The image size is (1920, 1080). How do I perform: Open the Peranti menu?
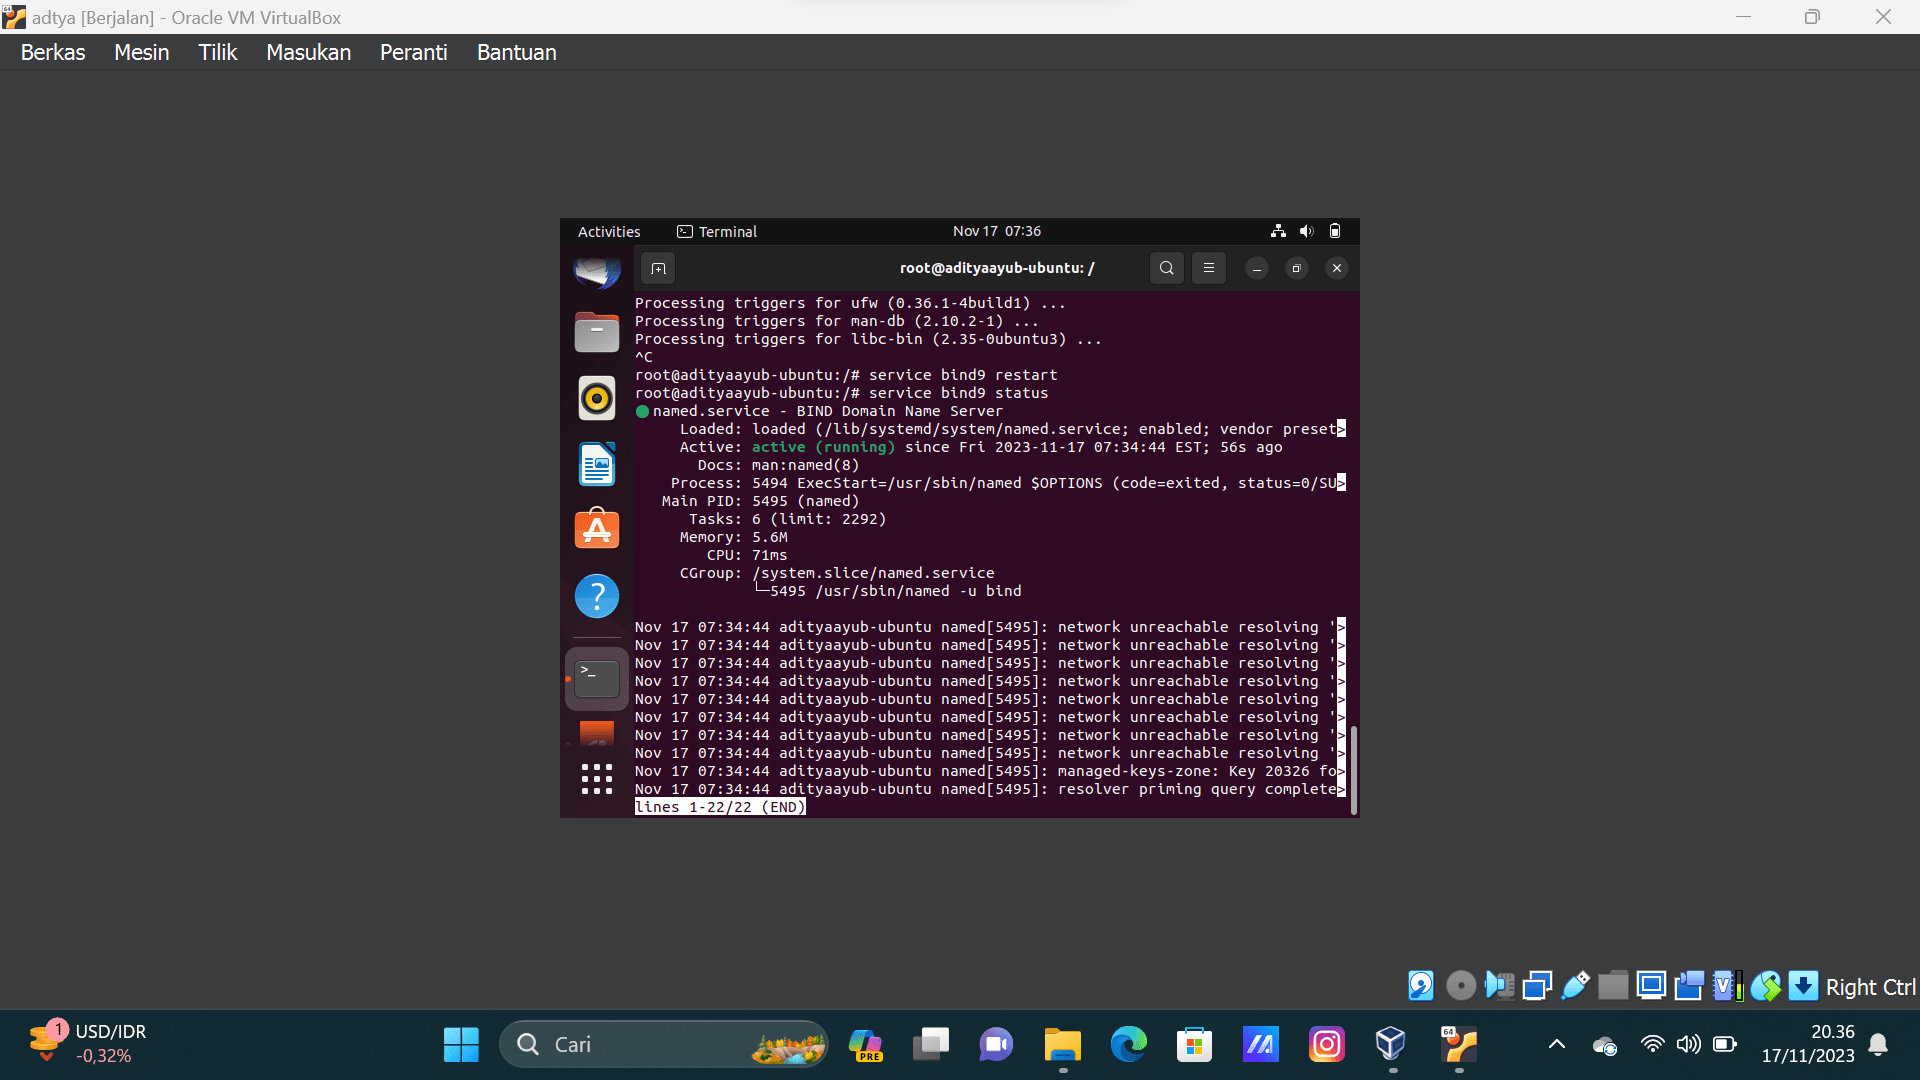(x=413, y=52)
